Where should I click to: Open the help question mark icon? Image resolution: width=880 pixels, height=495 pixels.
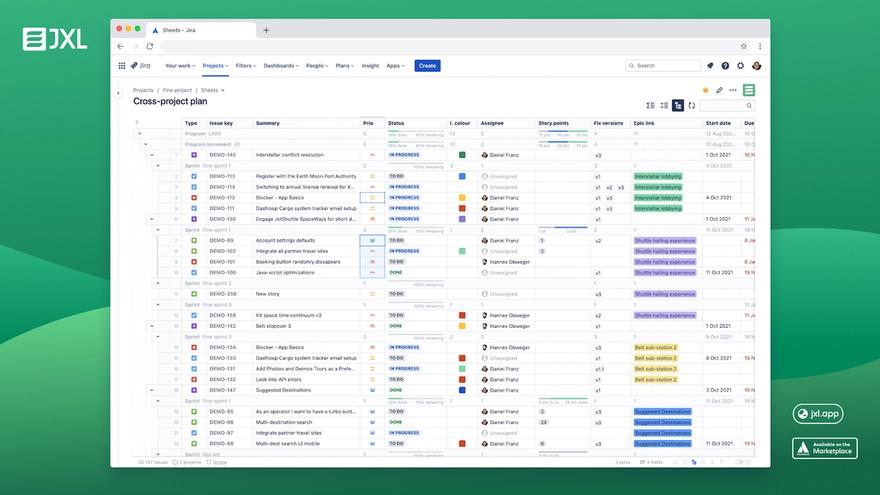coord(725,66)
